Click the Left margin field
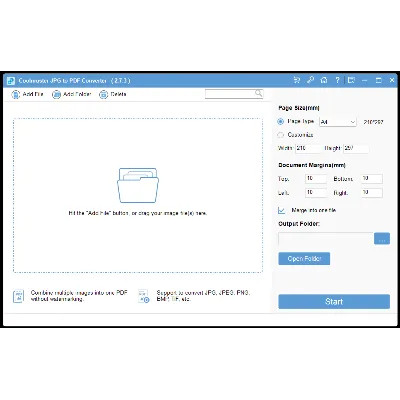400x400 pixels. (x=316, y=192)
